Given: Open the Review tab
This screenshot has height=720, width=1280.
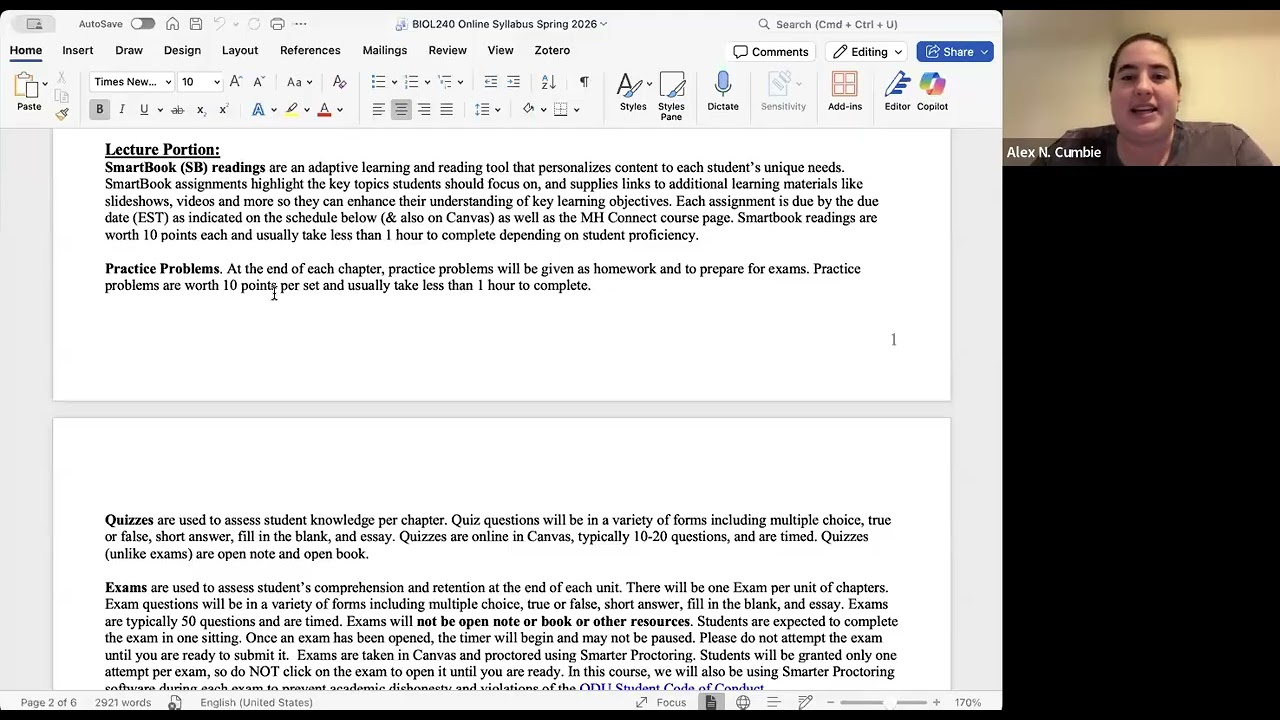Looking at the screenshot, I should [x=448, y=50].
